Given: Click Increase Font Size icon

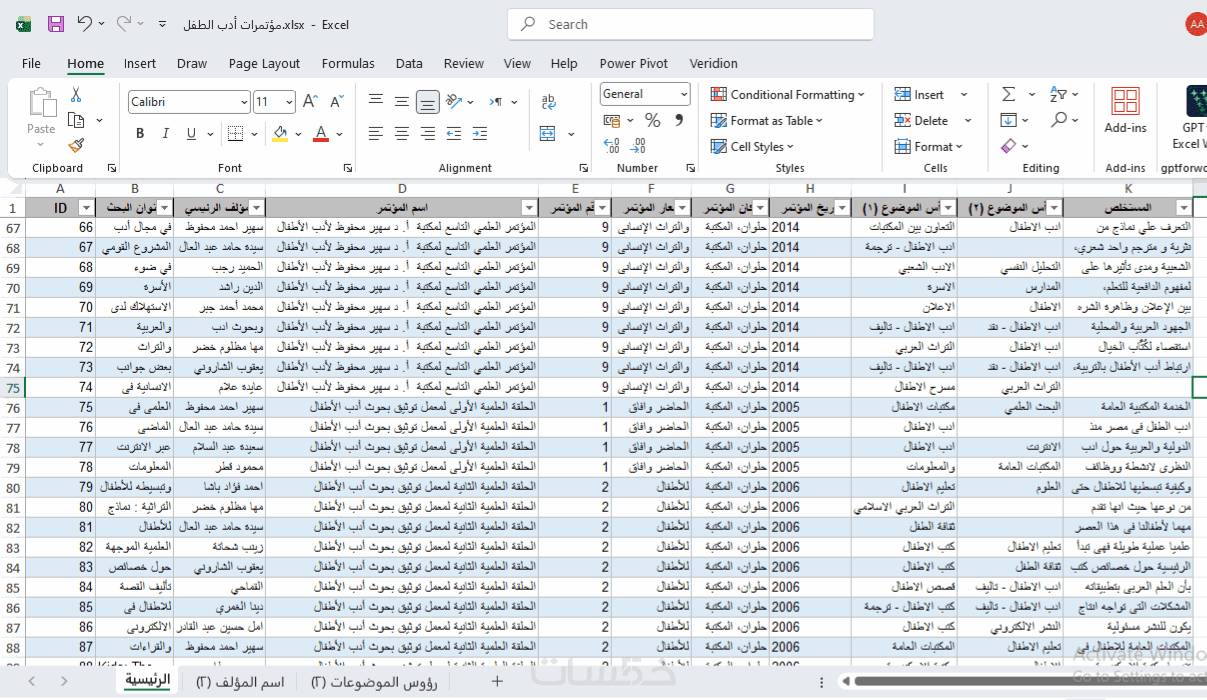Looking at the screenshot, I should pyautogui.click(x=310, y=102).
